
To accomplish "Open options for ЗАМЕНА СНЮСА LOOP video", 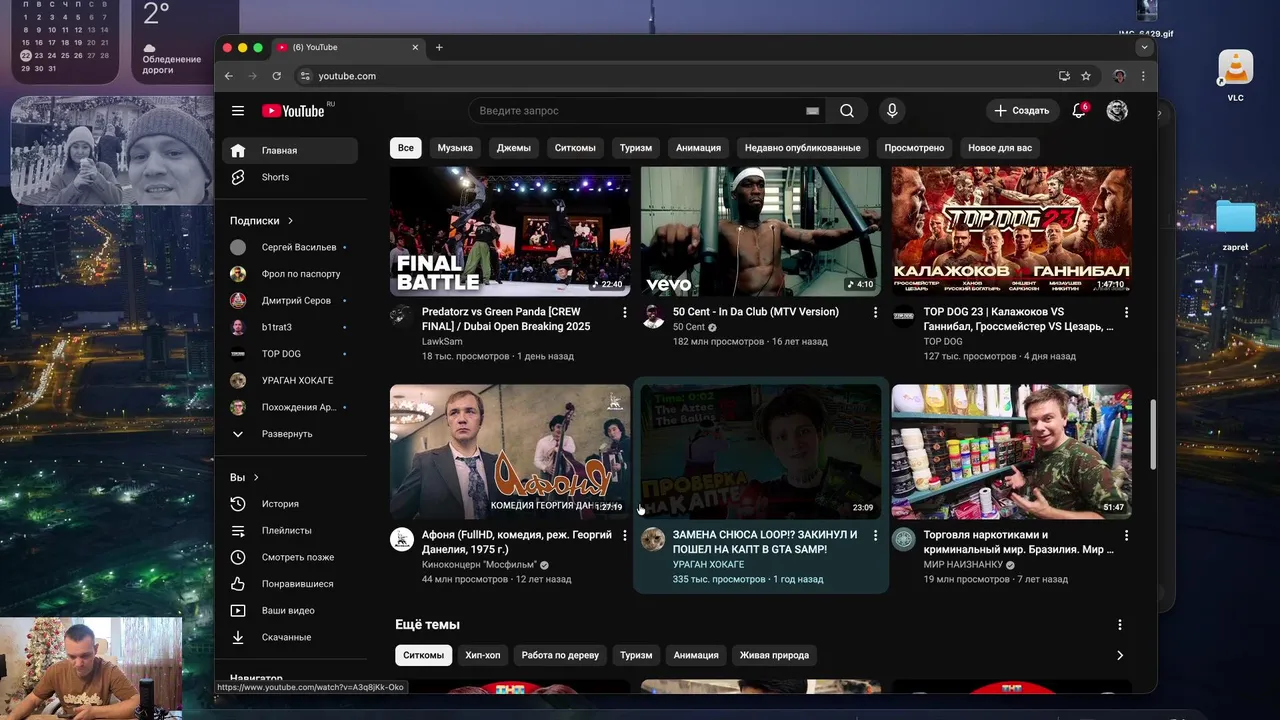I will point(875,536).
